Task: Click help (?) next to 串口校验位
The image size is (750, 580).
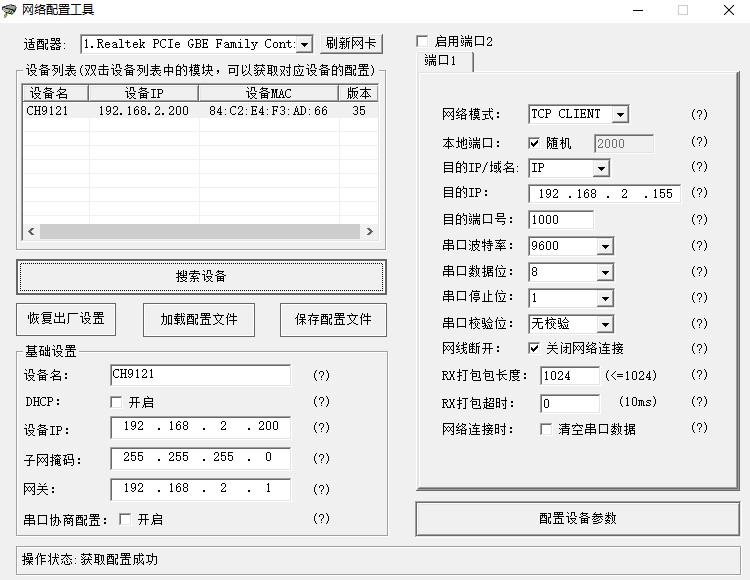Action: [699, 324]
